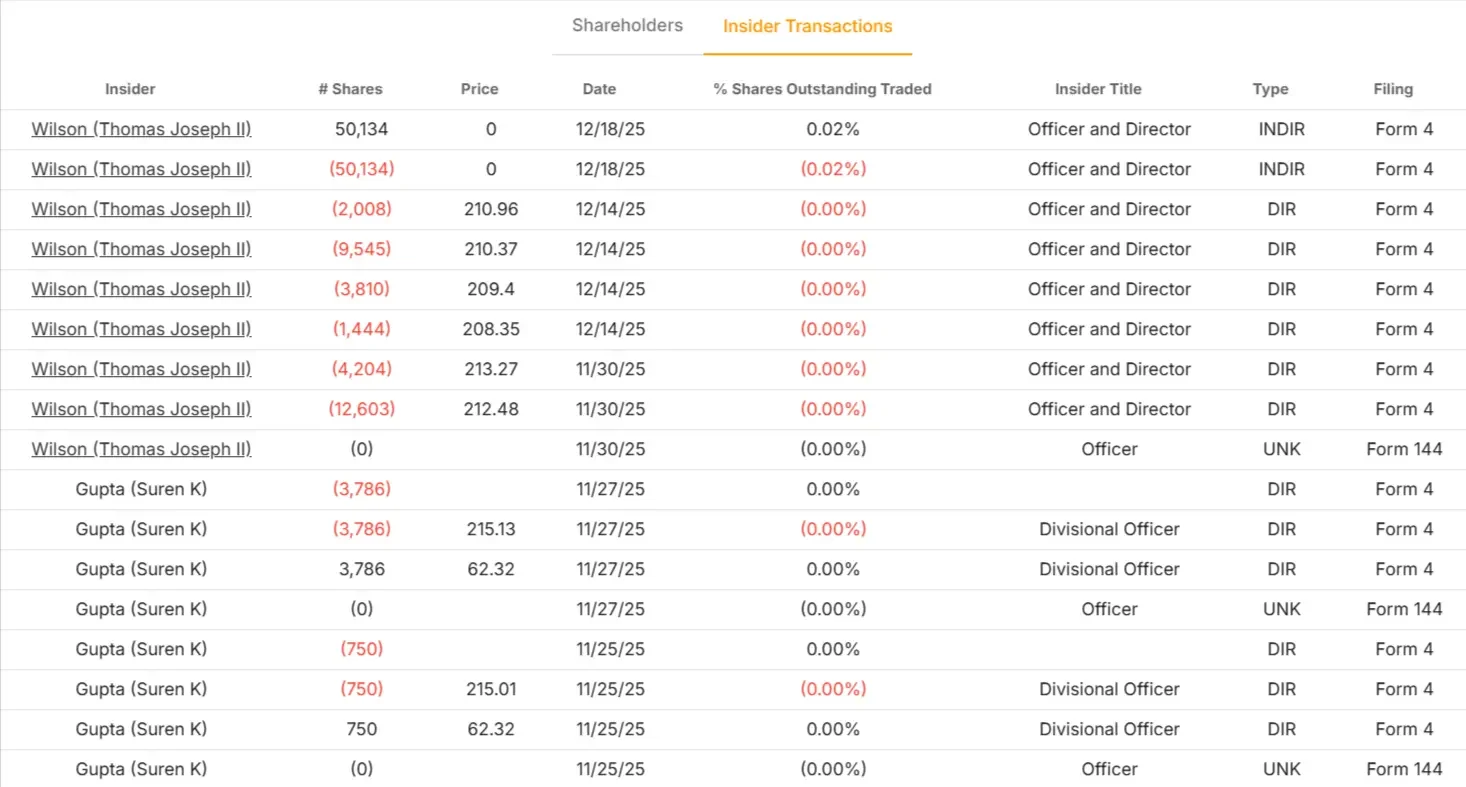Open Wilson link in the 213.27 price row
This screenshot has width=1466, height=787.
point(141,369)
